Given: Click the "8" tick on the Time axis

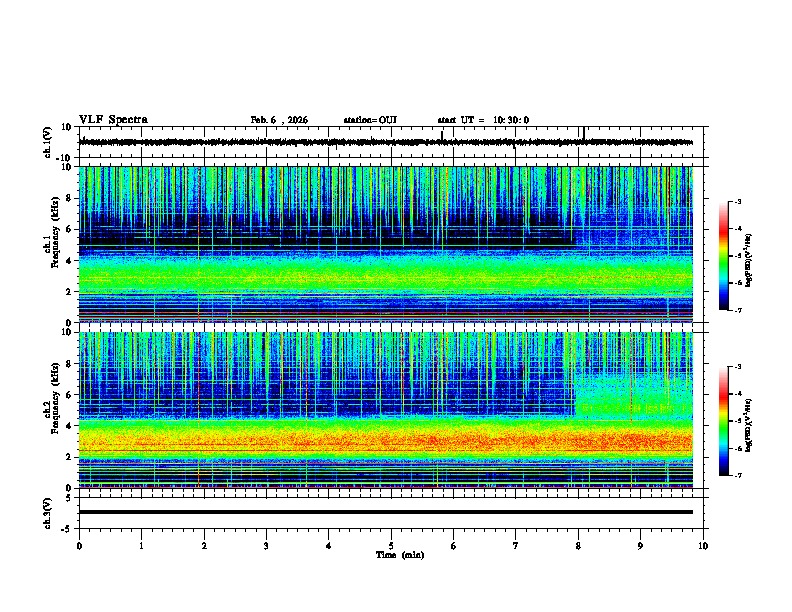Looking at the screenshot, I should [578, 546].
